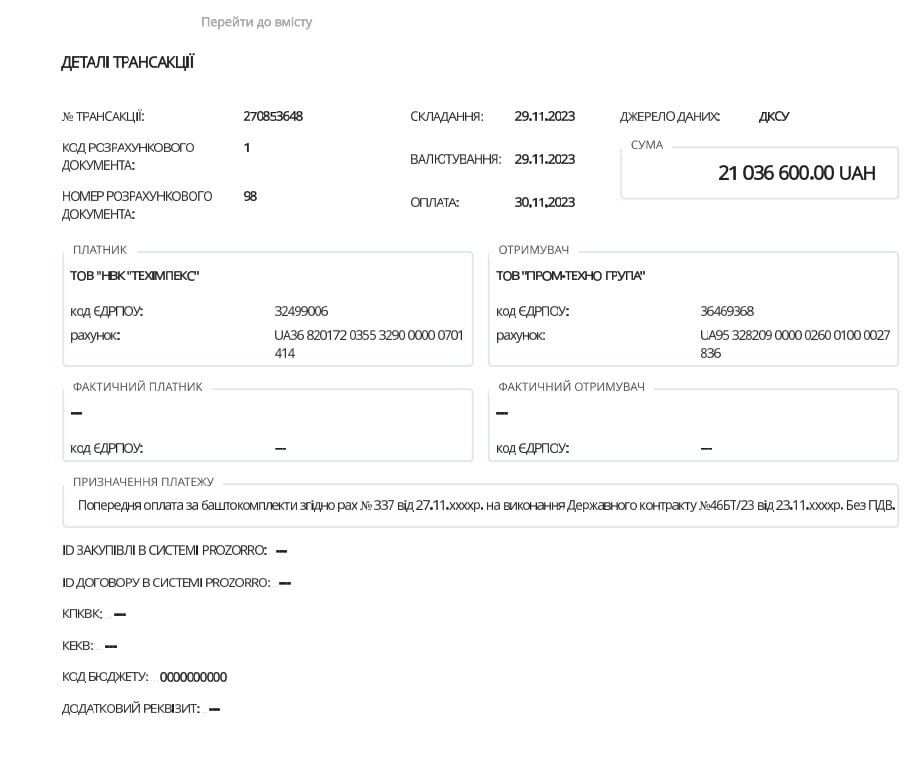The image size is (906, 763).
Task: Click the sum 21 036 600.00 UAH
Action: coord(796,173)
